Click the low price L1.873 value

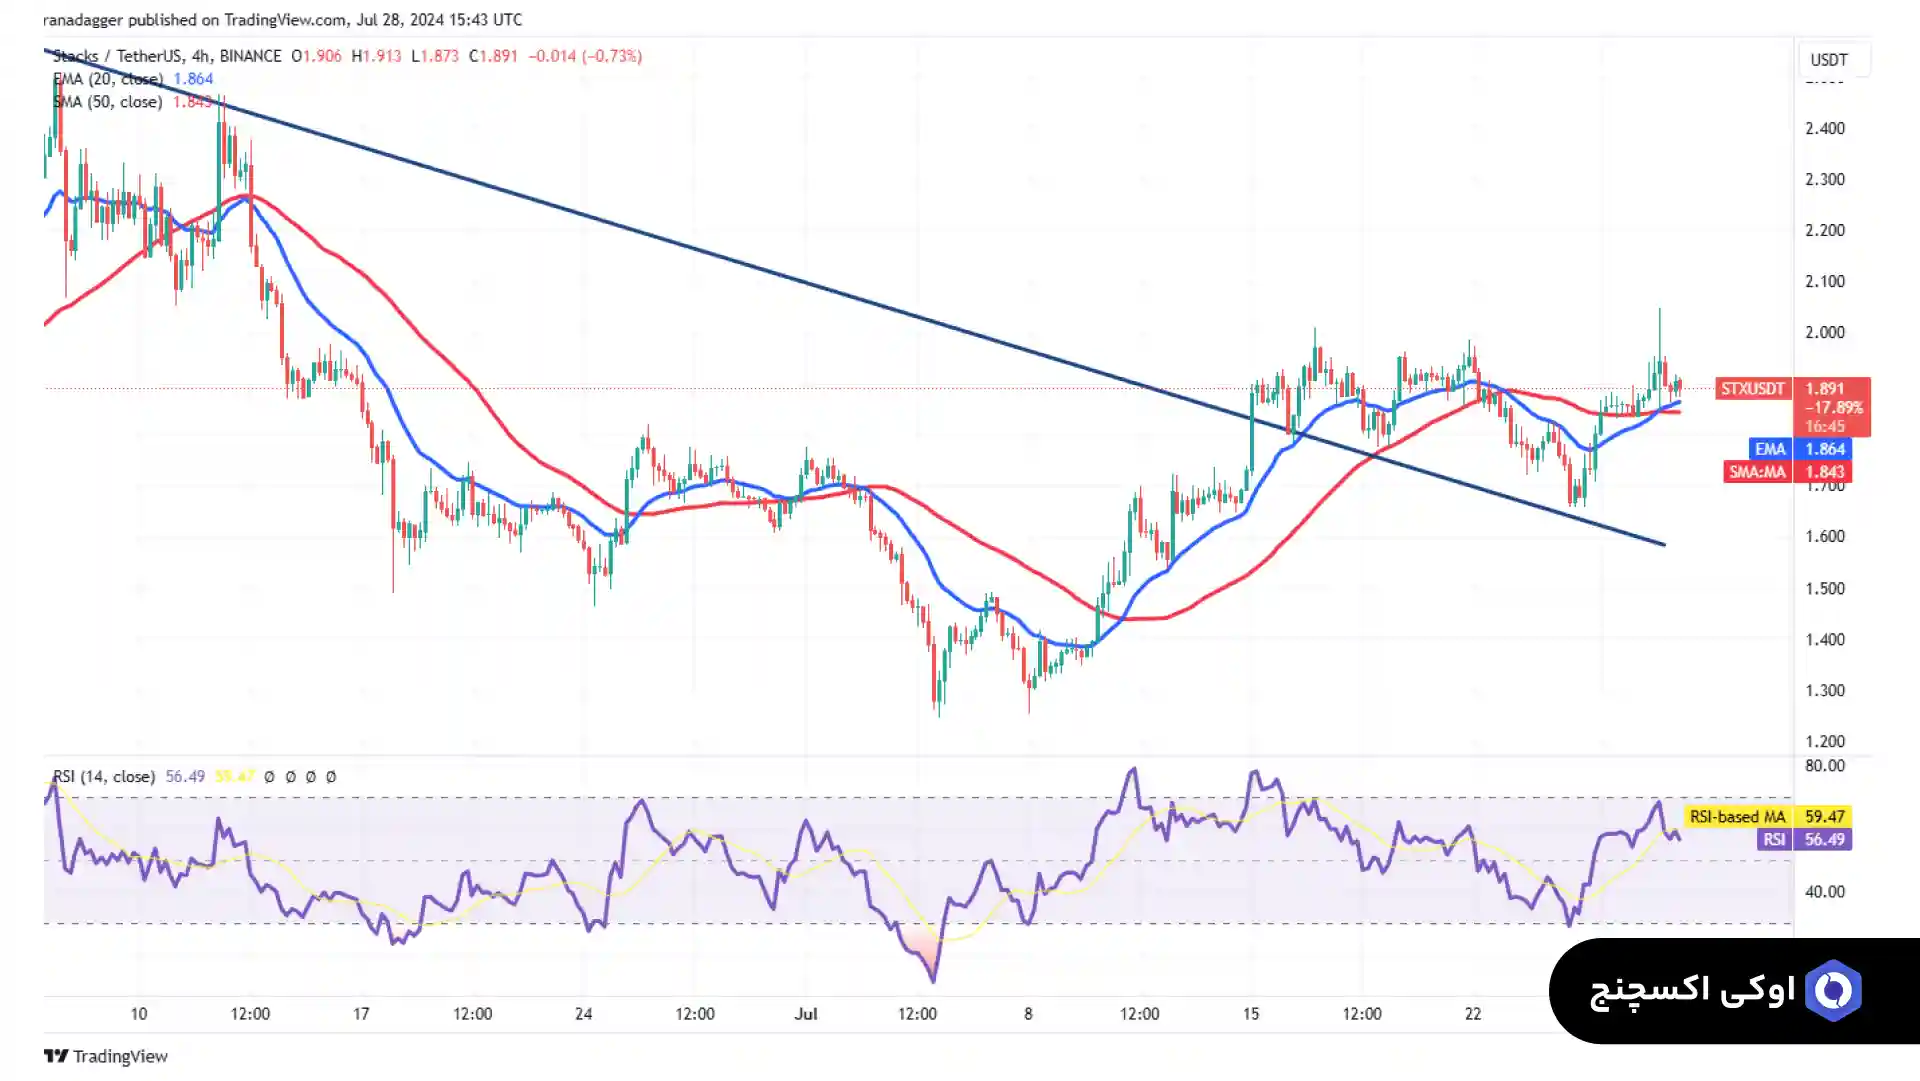[435, 56]
